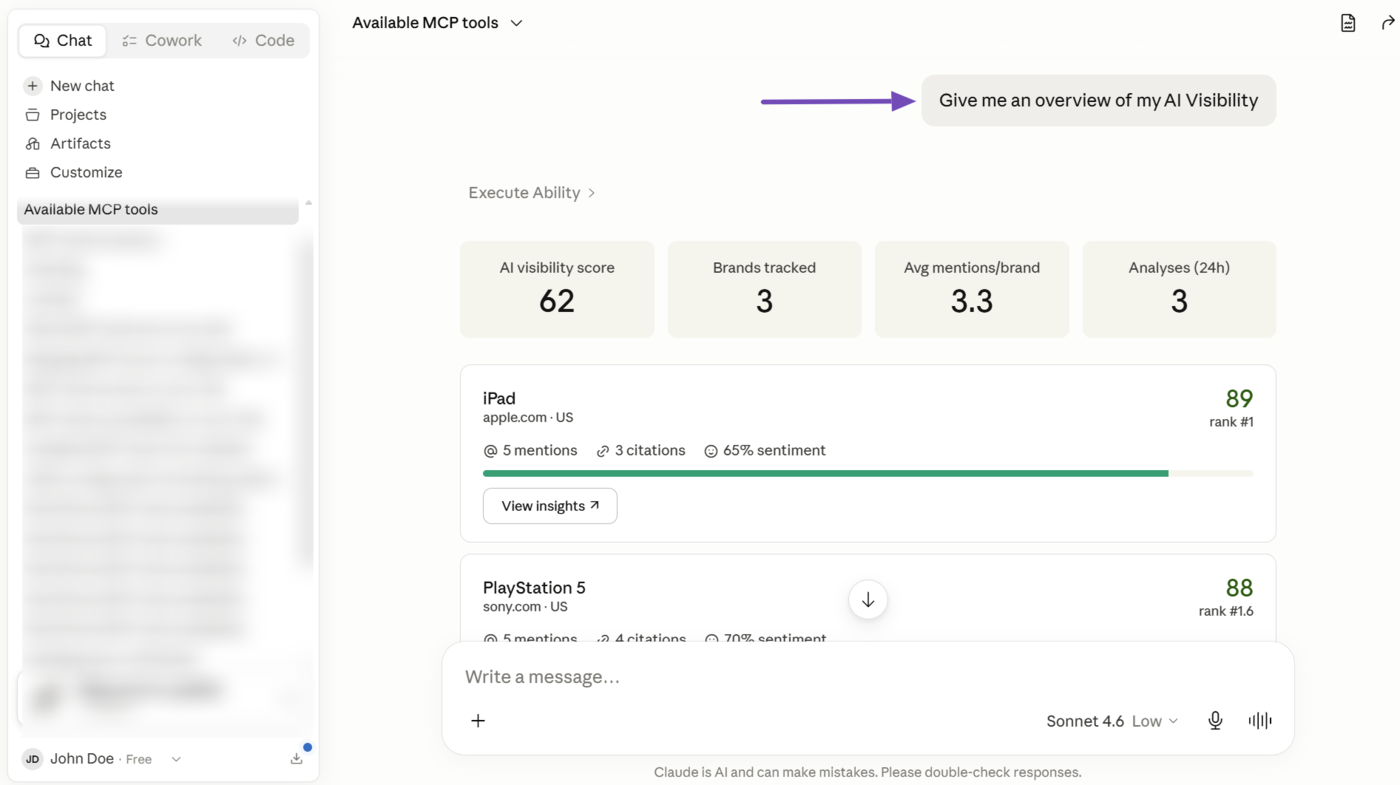Click the share arrow icon at top right

pyautogui.click(x=1388, y=23)
